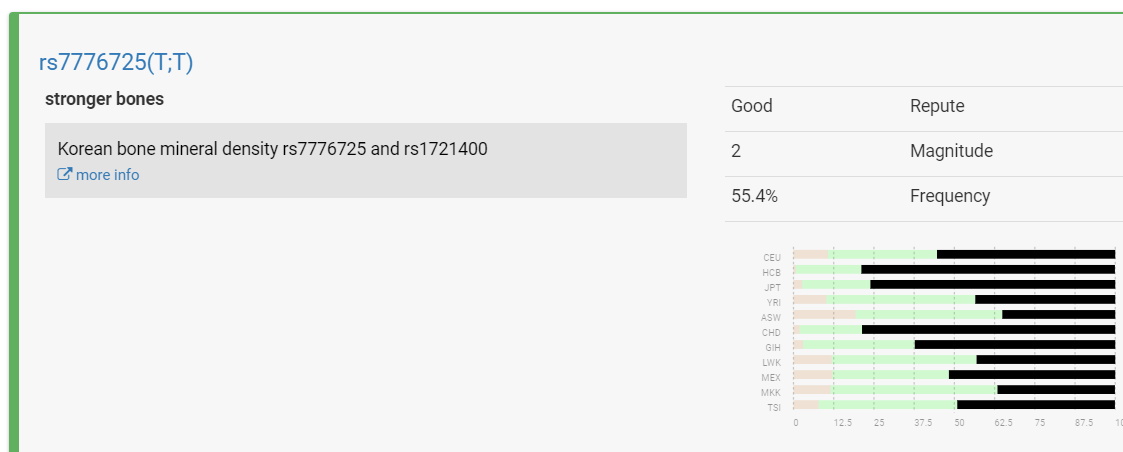The height and width of the screenshot is (452, 1123).
Task: Click the HCB population bar's black segment
Action: [987, 270]
